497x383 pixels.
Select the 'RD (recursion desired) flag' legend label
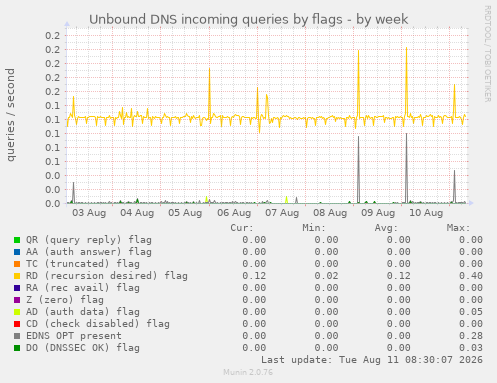click(107, 276)
